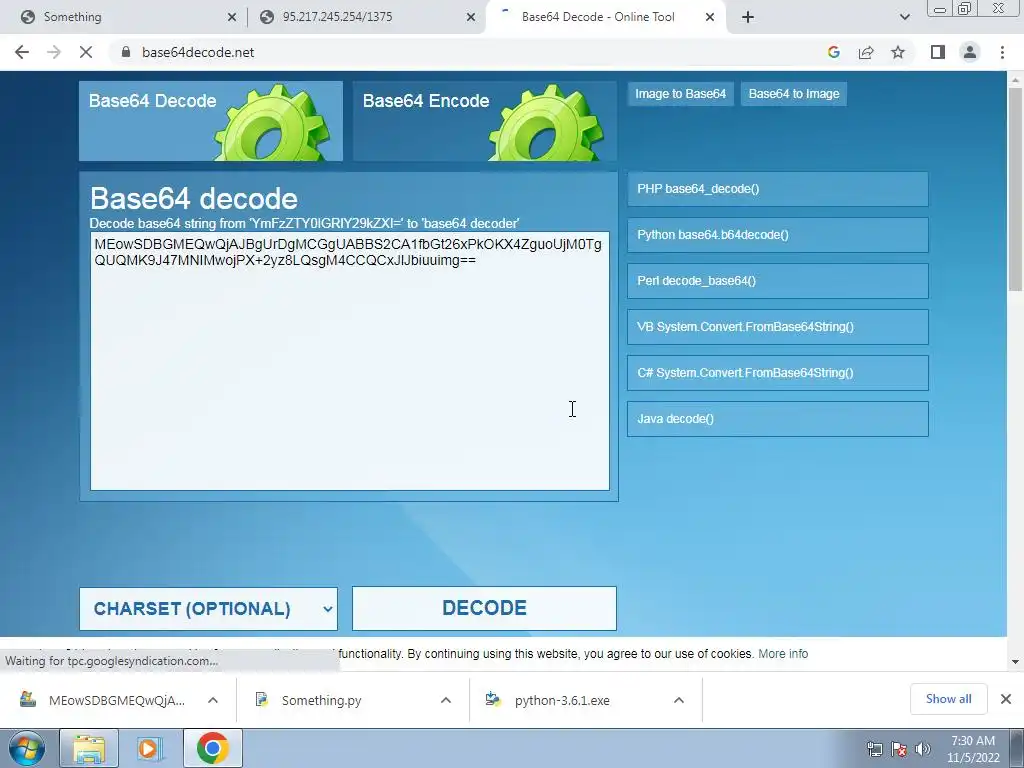Expand Something.py download options arrow
The image size is (1024, 768).
[445, 700]
